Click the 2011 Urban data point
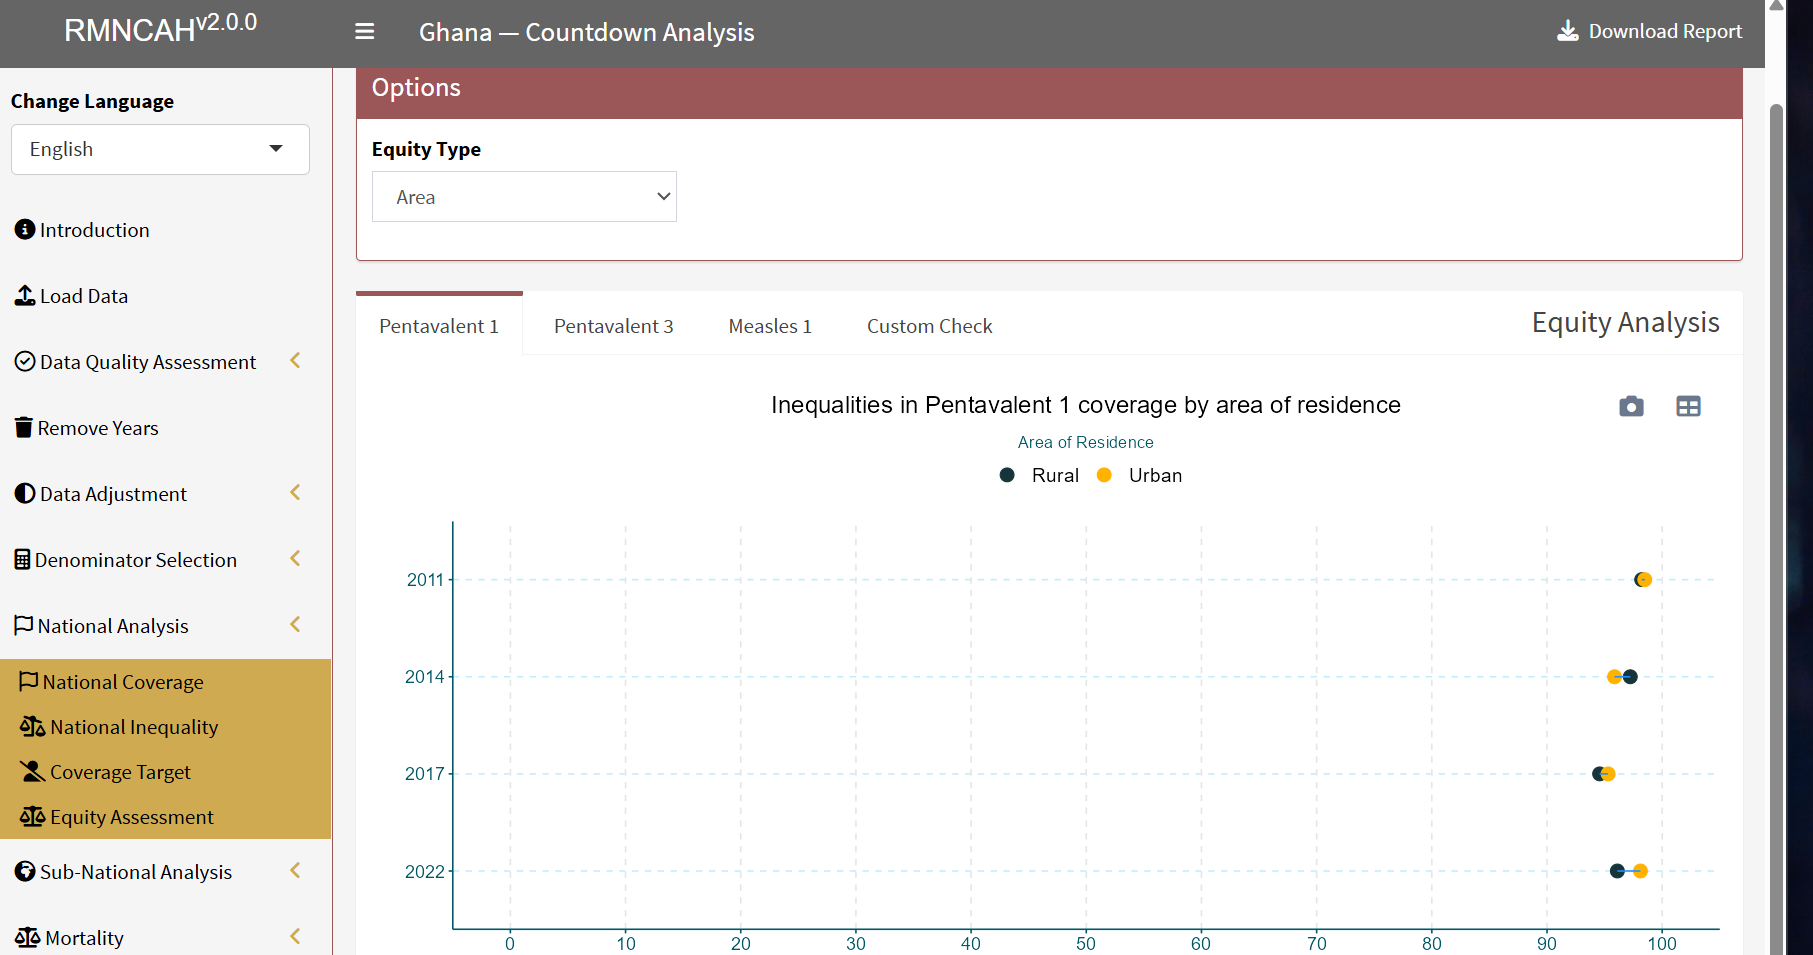Image resolution: width=1813 pixels, height=955 pixels. click(x=1644, y=580)
